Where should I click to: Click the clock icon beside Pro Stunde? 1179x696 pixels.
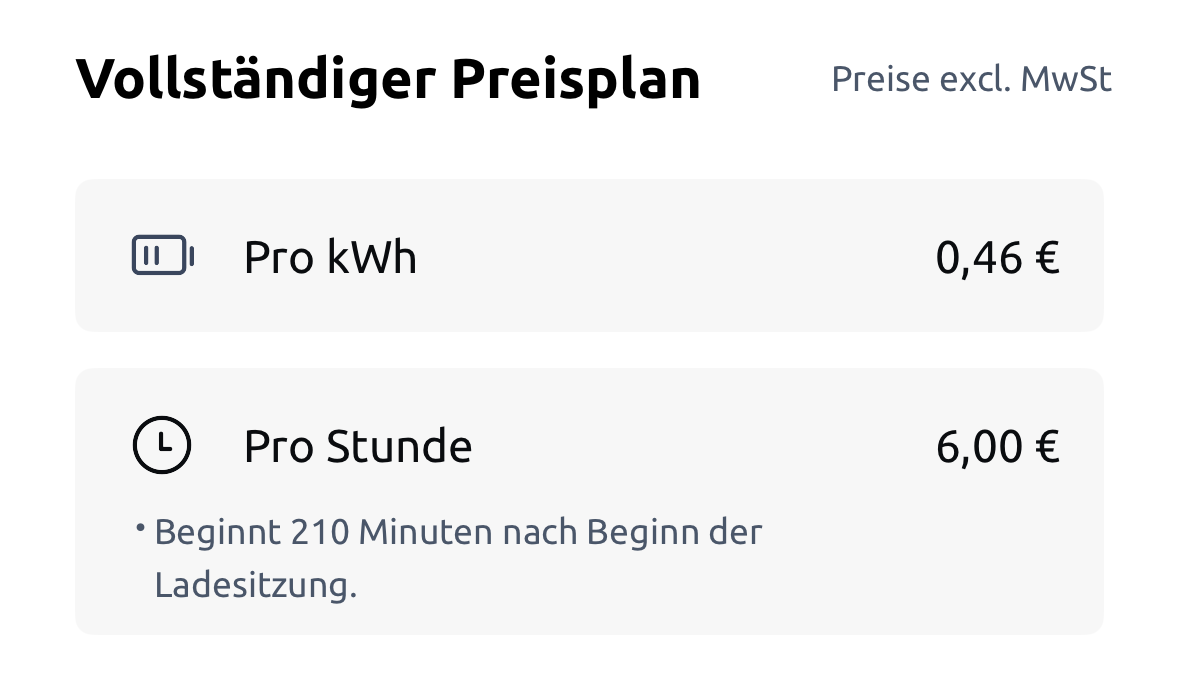pyautogui.click(x=161, y=446)
